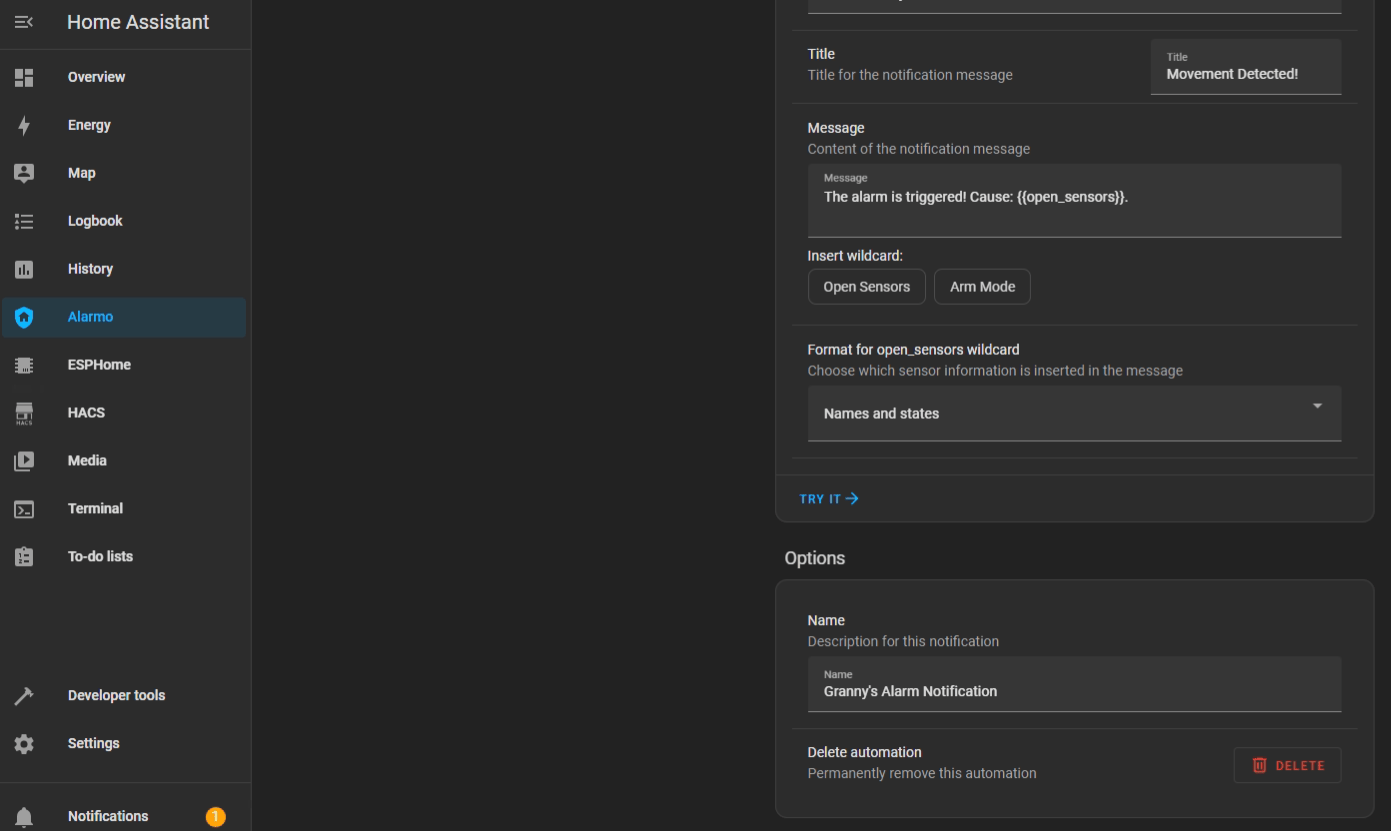
Task: Open the Names and states selector
Action: [1060, 414]
